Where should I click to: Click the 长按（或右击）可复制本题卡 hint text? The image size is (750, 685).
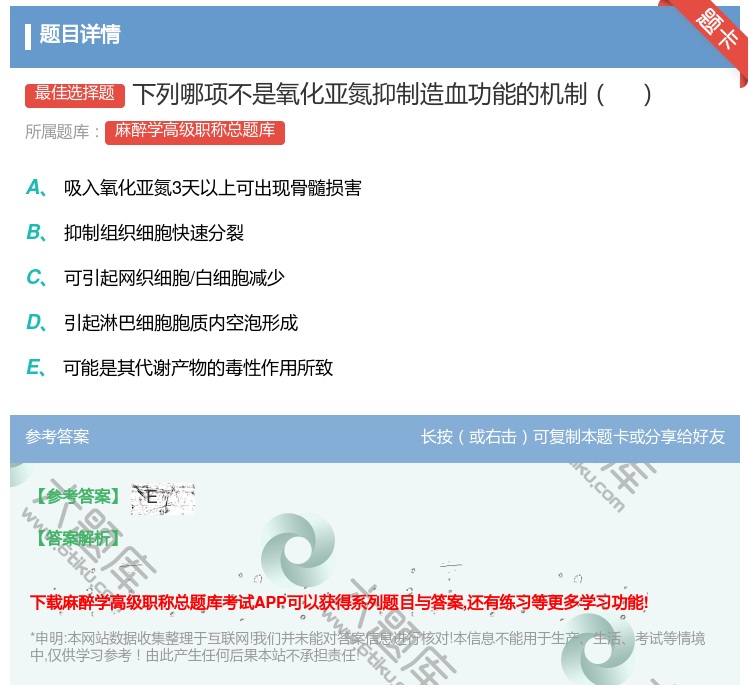tap(573, 436)
